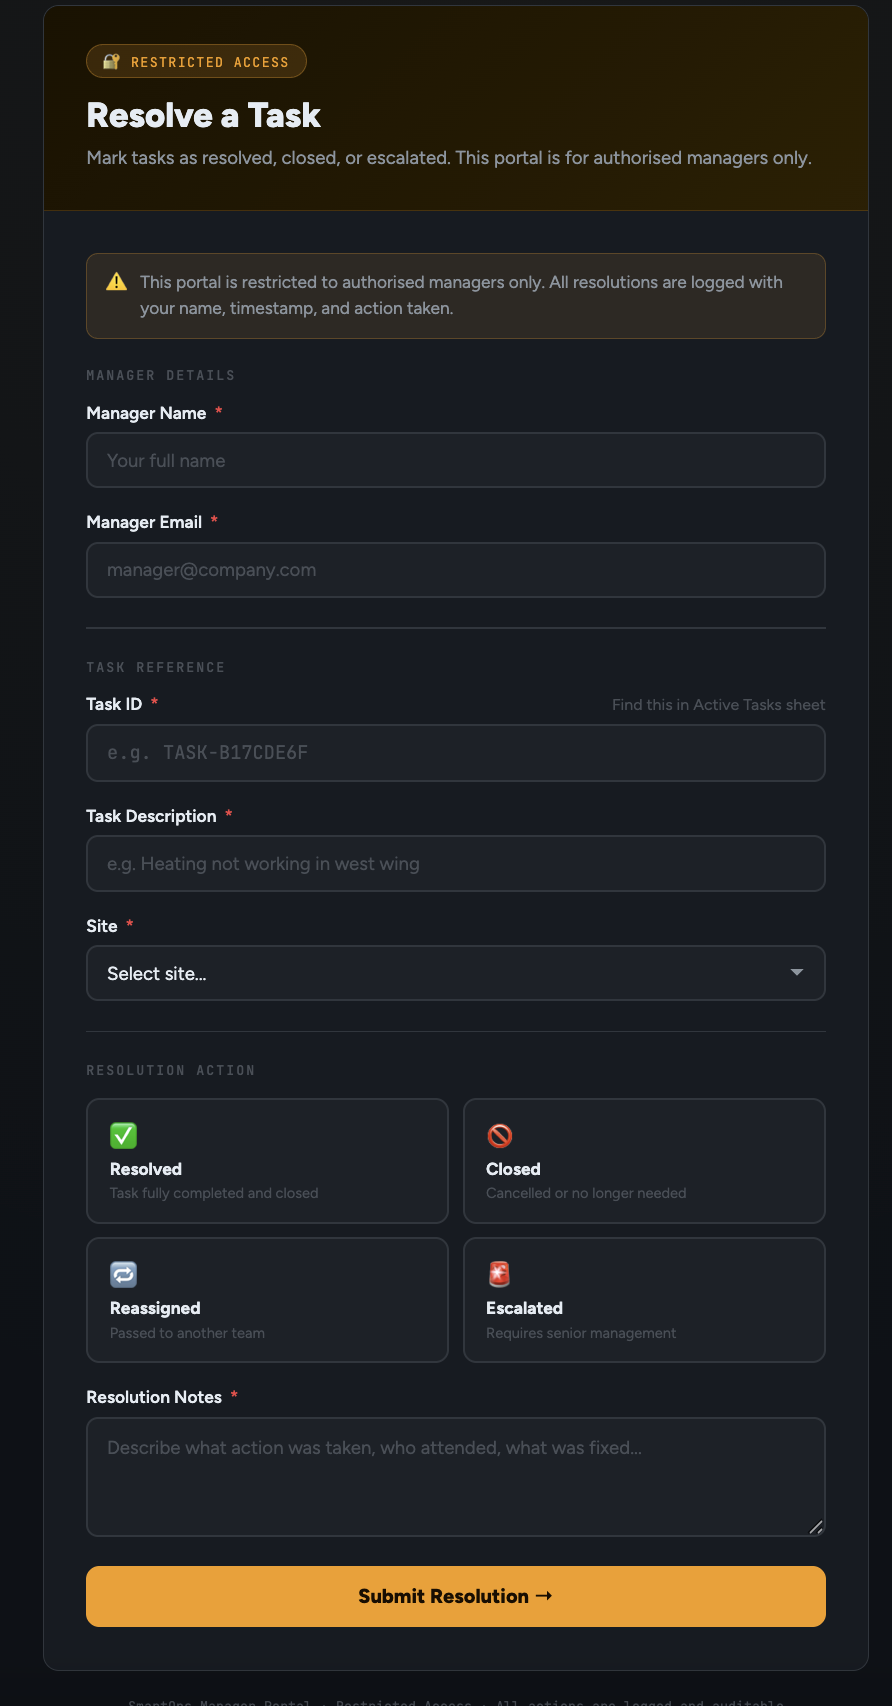Click the Find this in Active Tasks sheet hint
892x1706 pixels.
(x=718, y=704)
